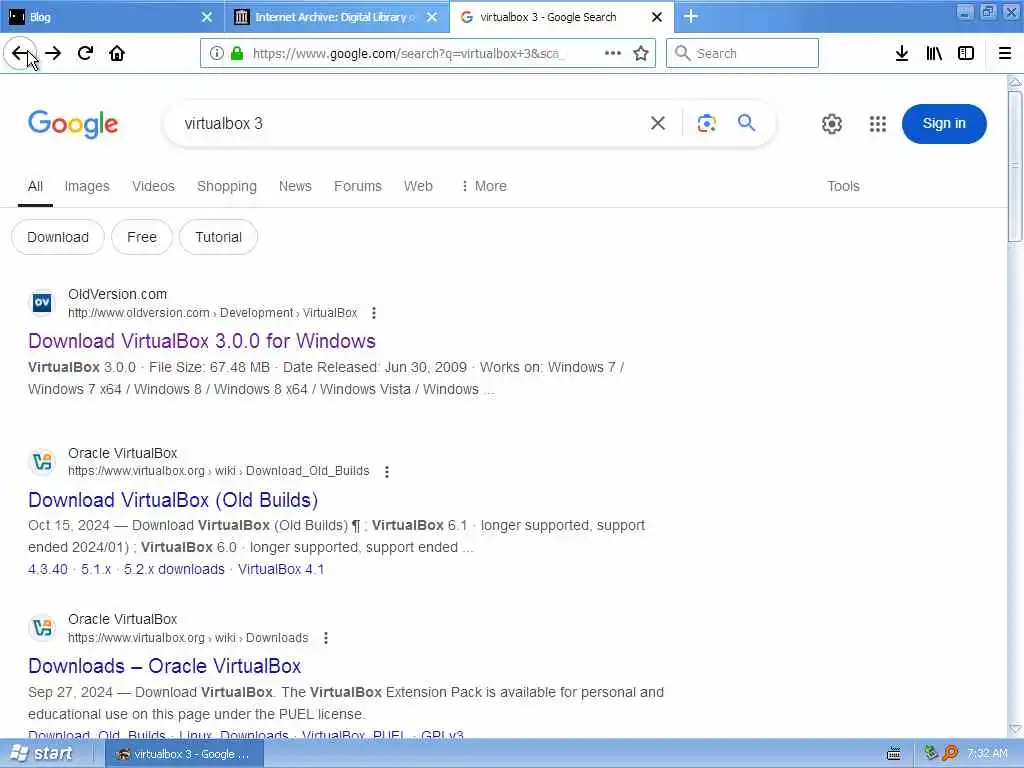This screenshot has height=768, width=1024.
Task: Show site information icon in address bar
Action: coord(216,54)
